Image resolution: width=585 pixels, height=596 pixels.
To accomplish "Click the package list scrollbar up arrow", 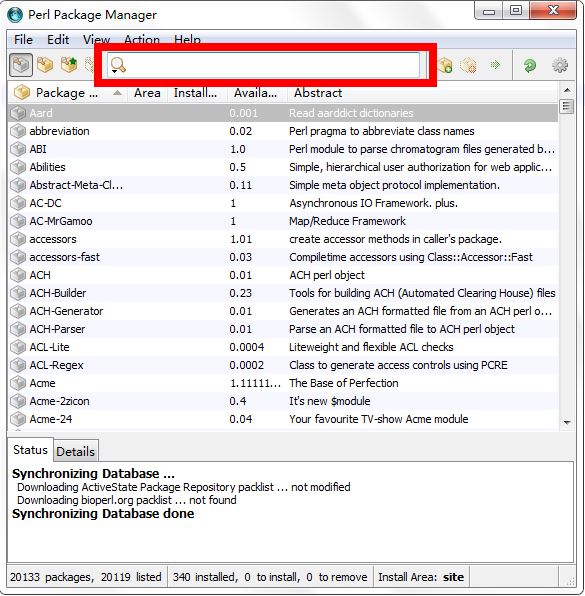I will [x=567, y=90].
